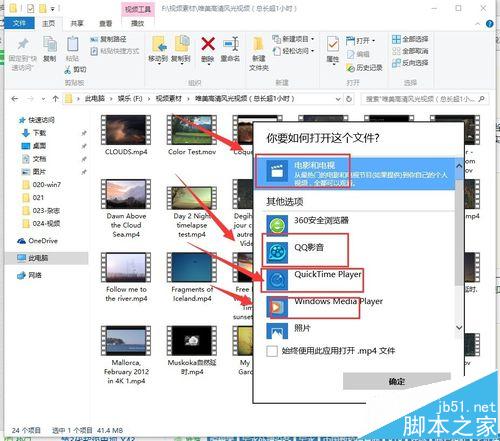Open the ribbon help icon

coord(489,24)
